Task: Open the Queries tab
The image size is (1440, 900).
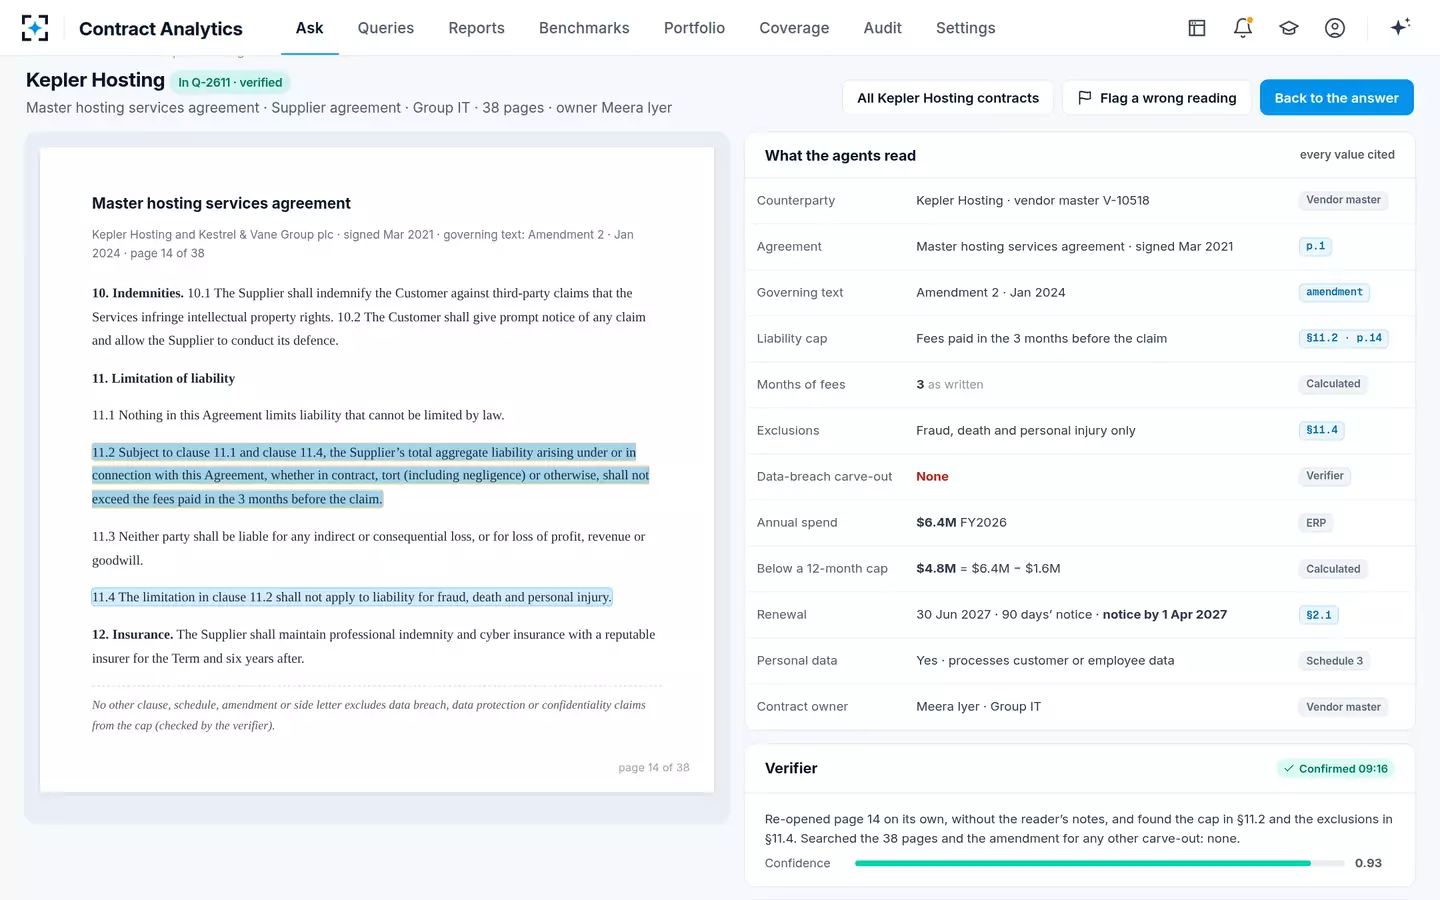Action: (x=386, y=28)
